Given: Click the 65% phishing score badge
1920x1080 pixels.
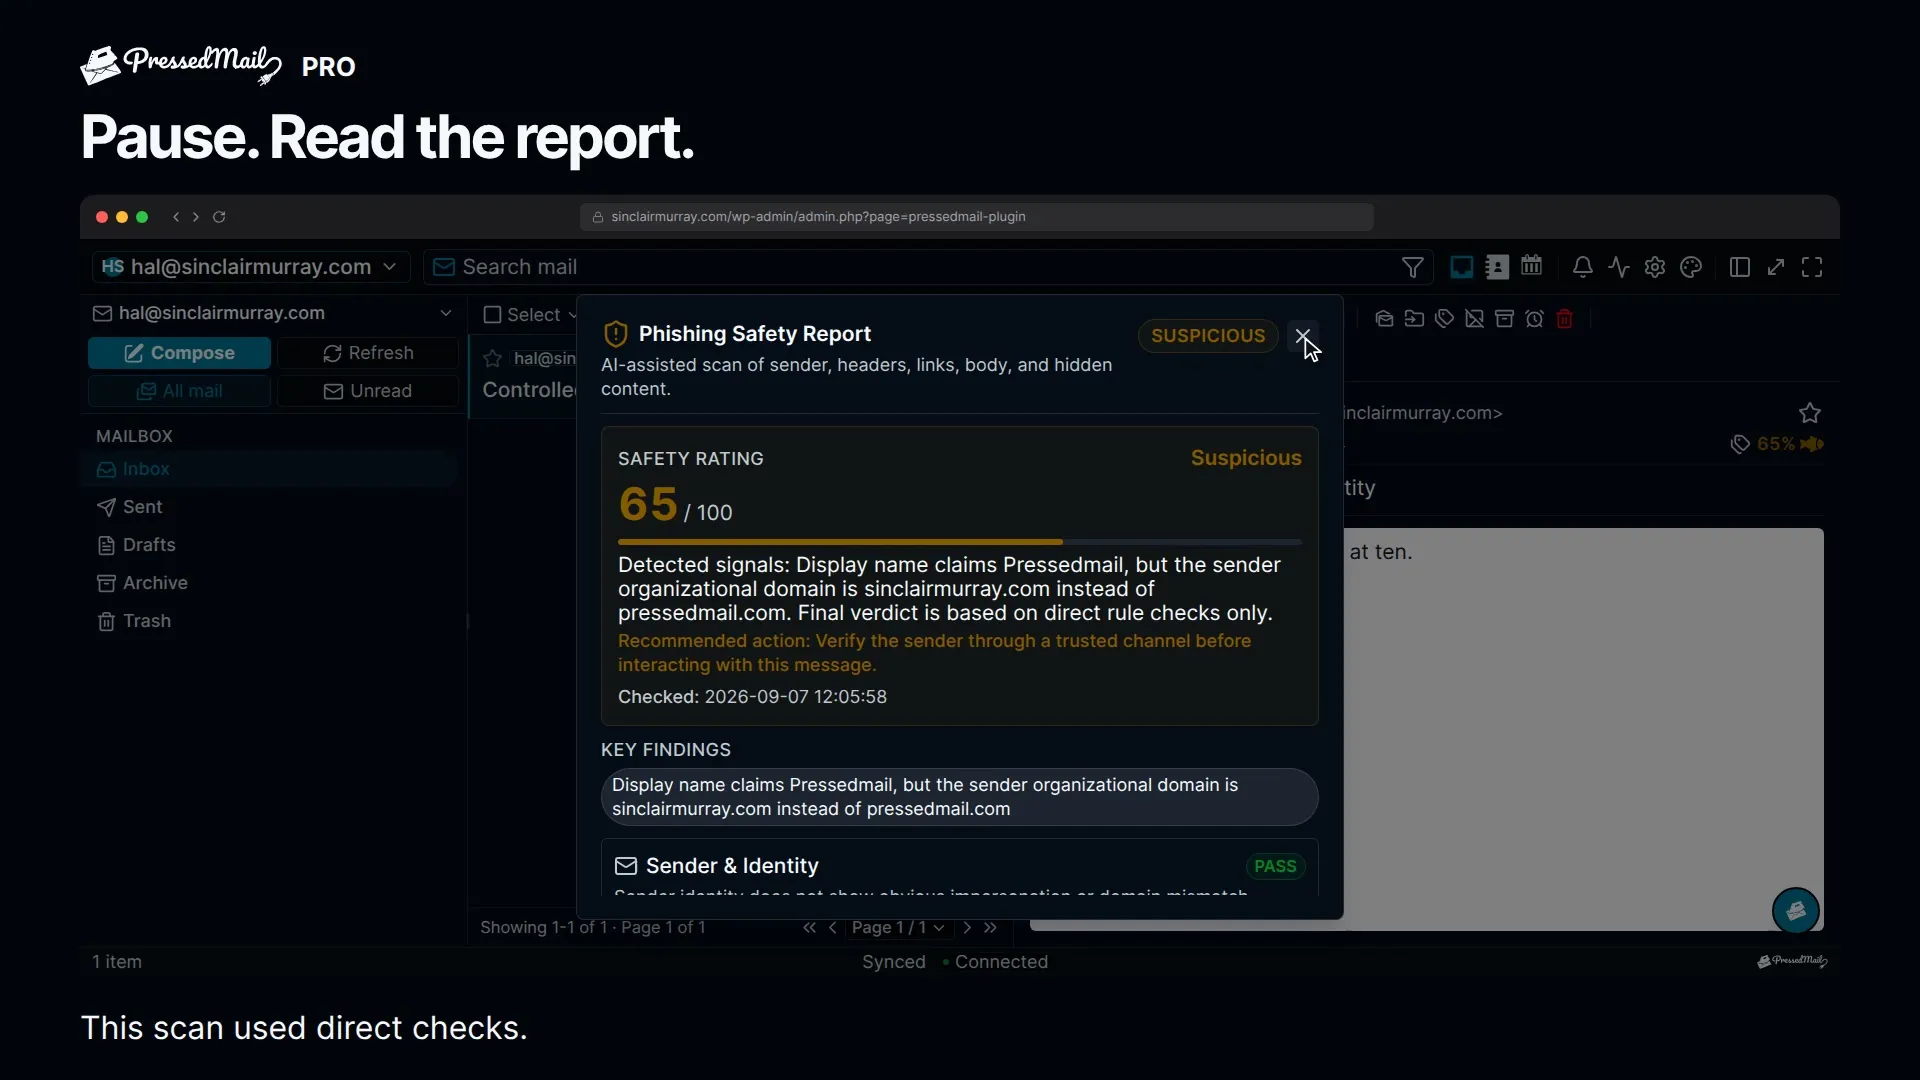Looking at the screenshot, I should coord(1790,444).
